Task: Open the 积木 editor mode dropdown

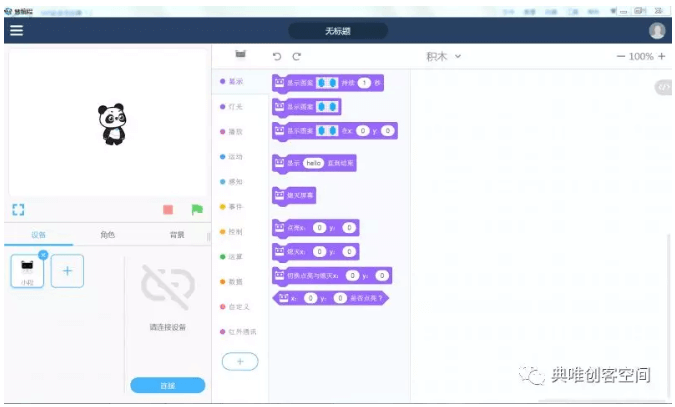Action: (443, 56)
